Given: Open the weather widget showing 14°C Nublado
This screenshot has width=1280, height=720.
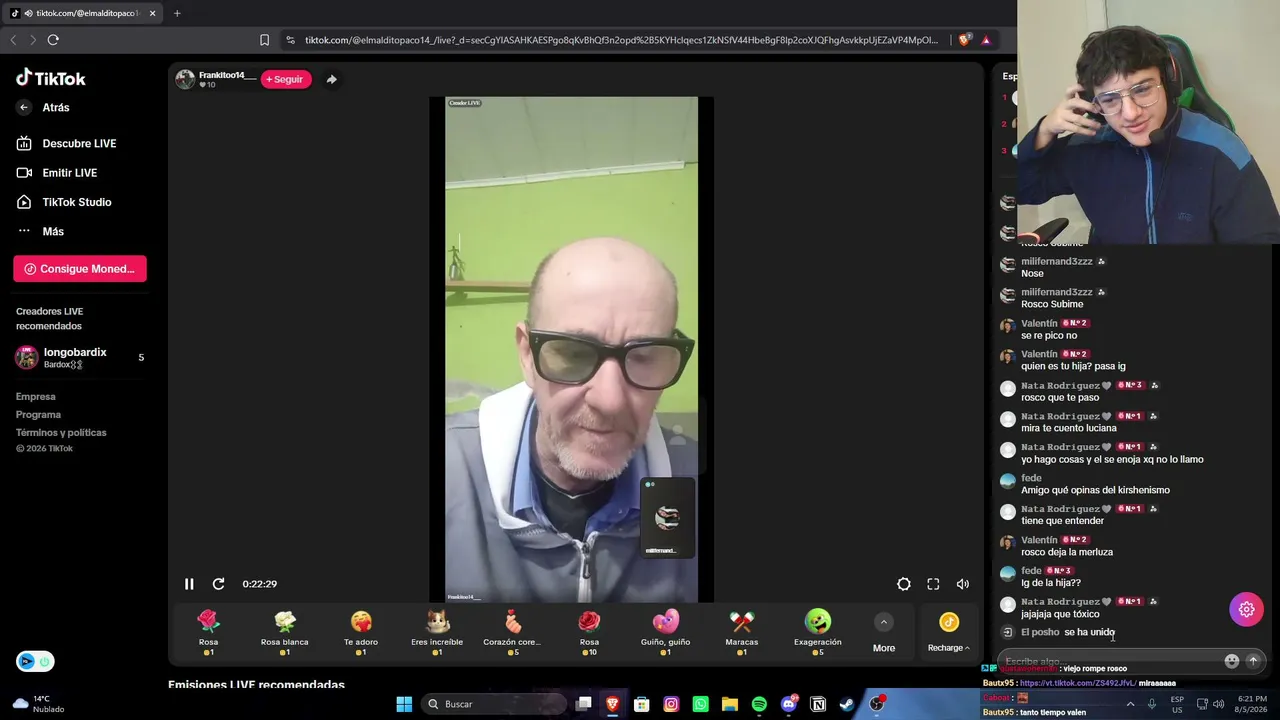Looking at the screenshot, I should pyautogui.click(x=40, y=704).
